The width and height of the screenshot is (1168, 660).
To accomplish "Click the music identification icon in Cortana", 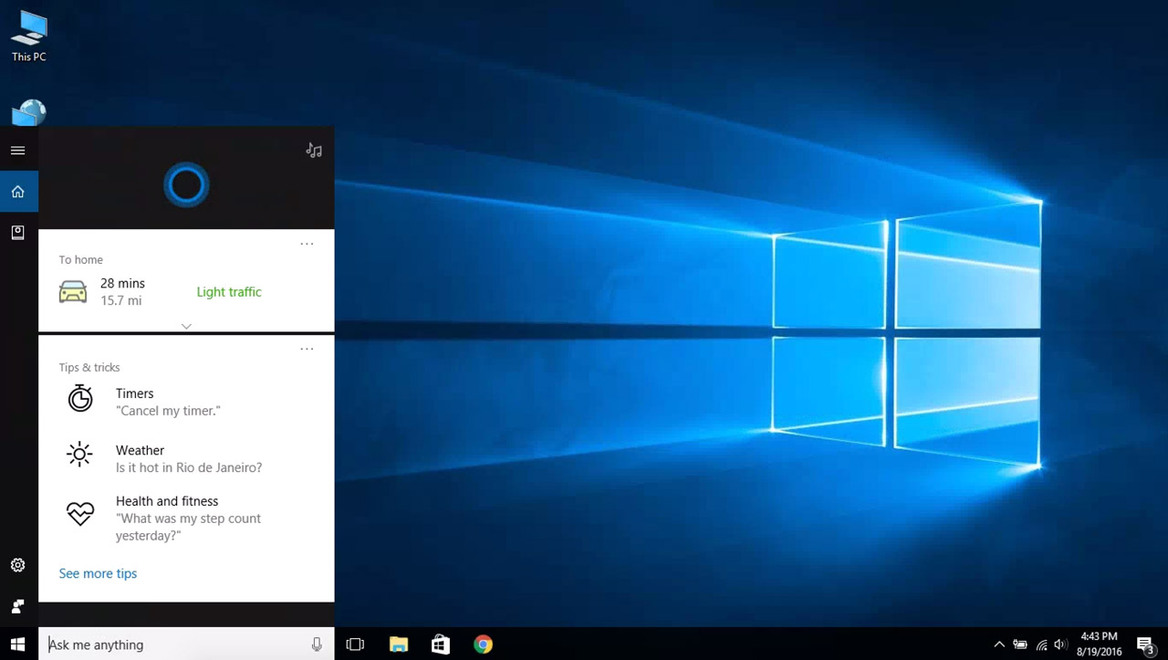I will [x=313, y=150].
